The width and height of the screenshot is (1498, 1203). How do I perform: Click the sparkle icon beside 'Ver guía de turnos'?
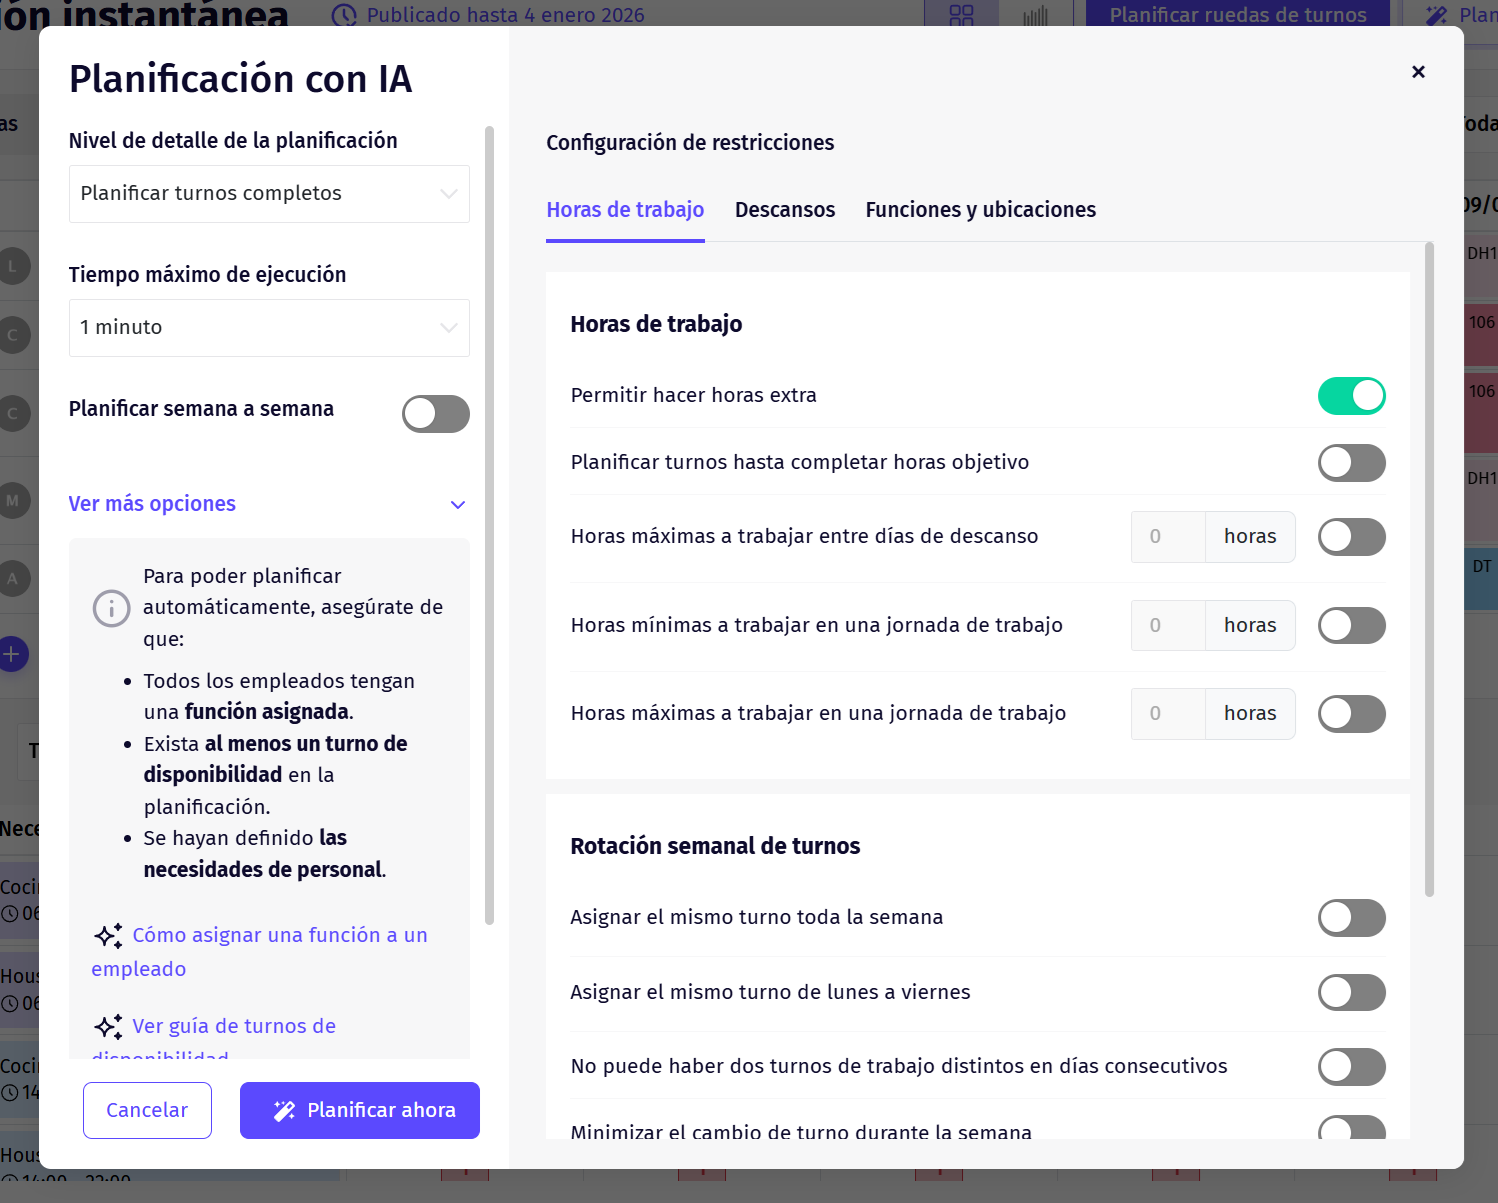(x=107, y=1026)
